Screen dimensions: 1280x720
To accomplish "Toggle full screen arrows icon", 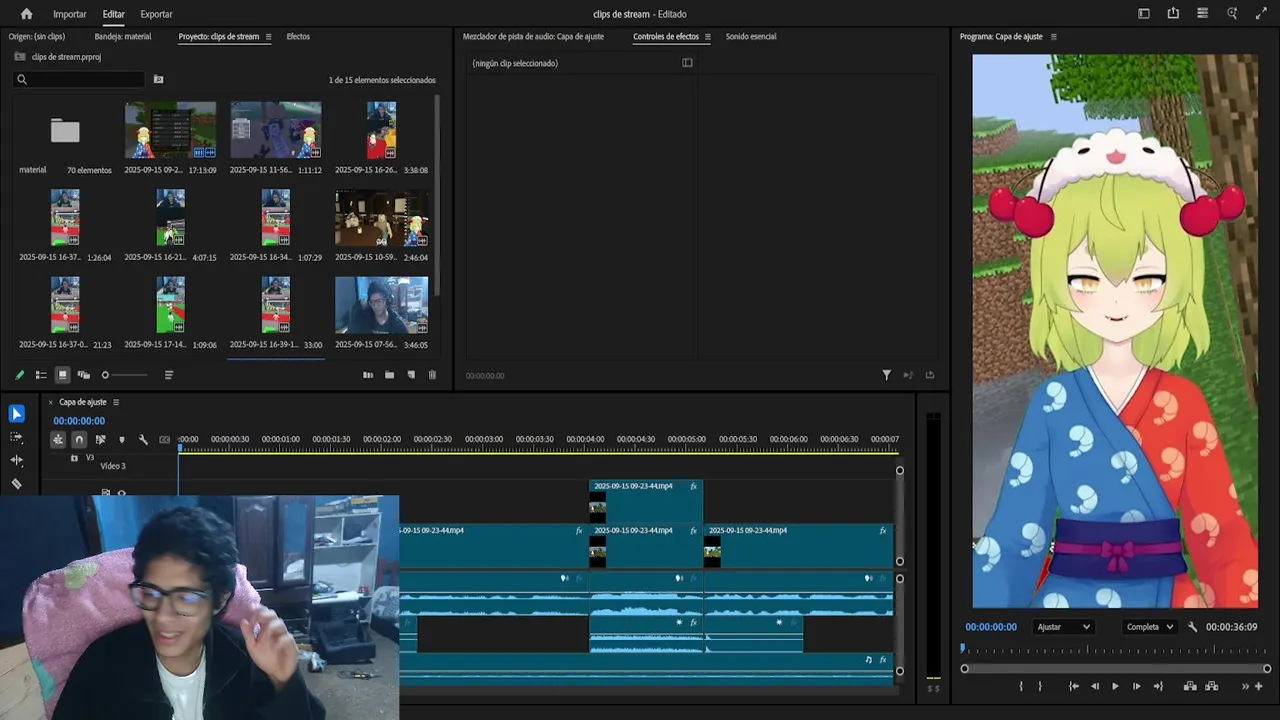I will coord(1260,14).
